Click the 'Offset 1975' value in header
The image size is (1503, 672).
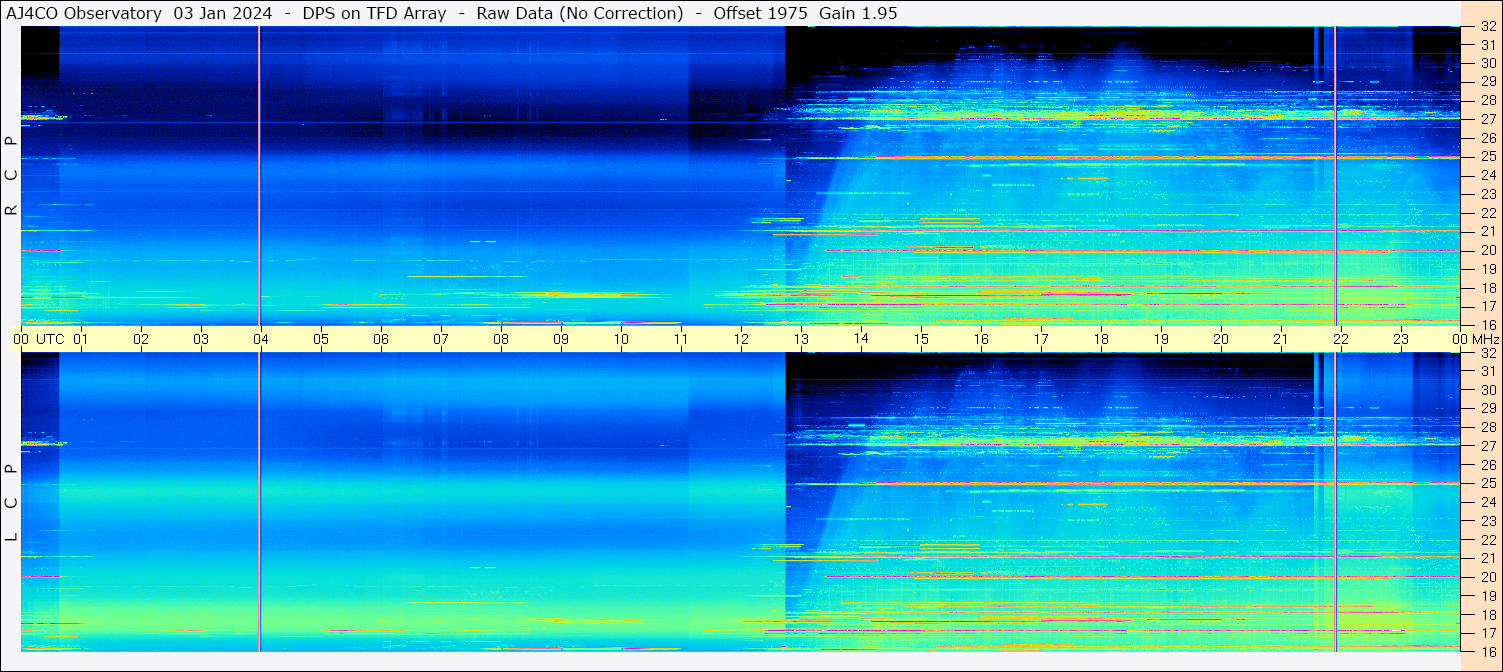coord(761,13)
